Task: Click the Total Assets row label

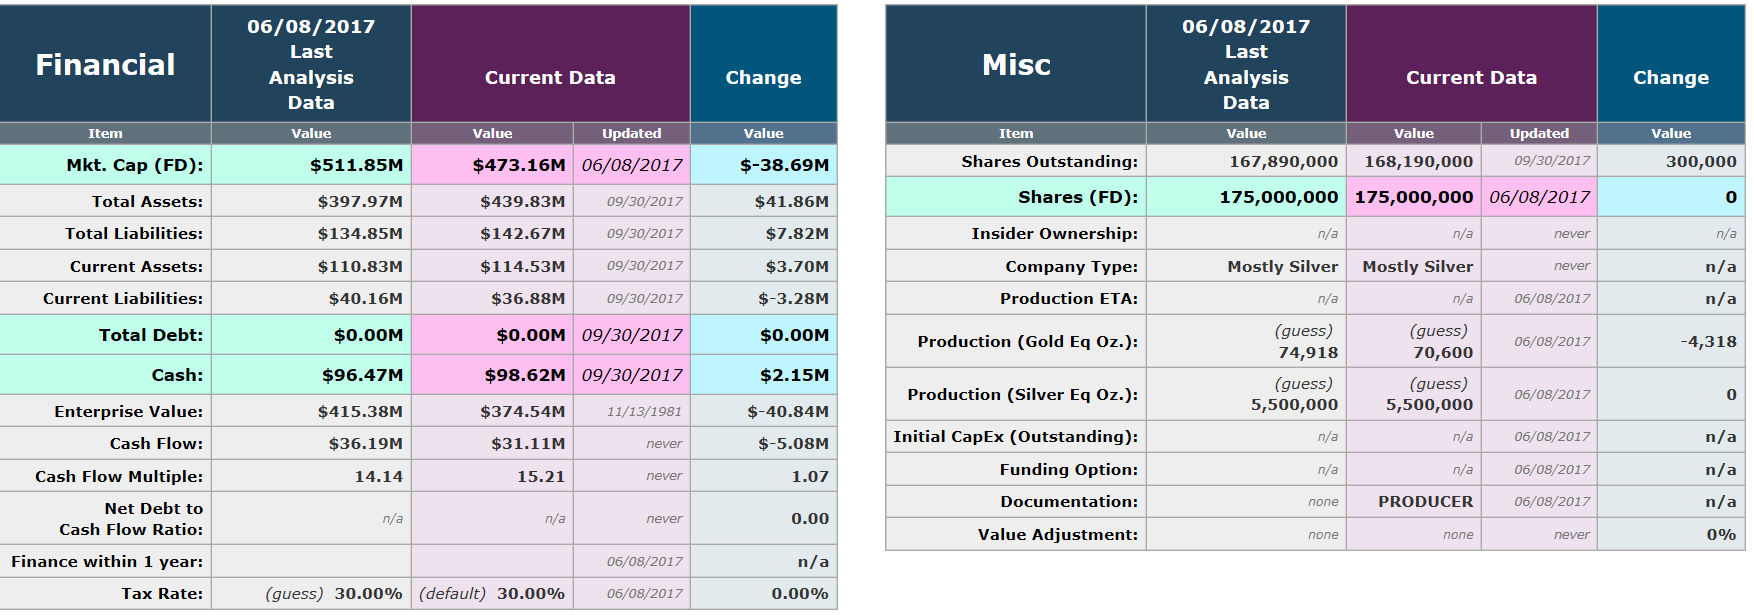Action: click(x=147, y=202)
